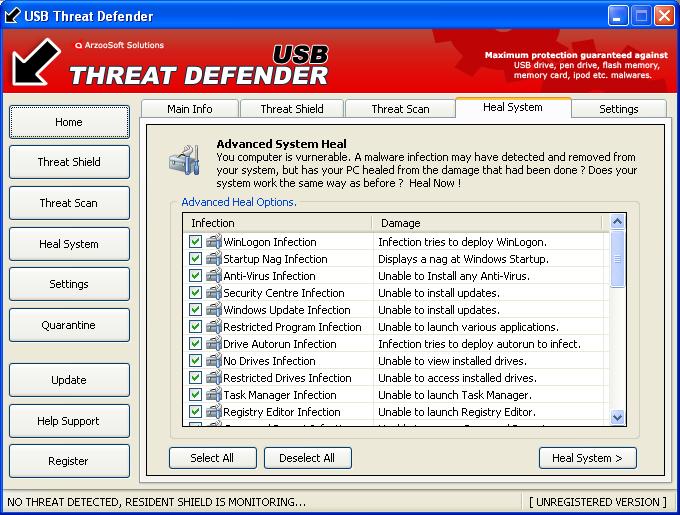Click the Security Centre Infection row icon
The width and height of the screenshot is (680, 515).
pos(214,292)
